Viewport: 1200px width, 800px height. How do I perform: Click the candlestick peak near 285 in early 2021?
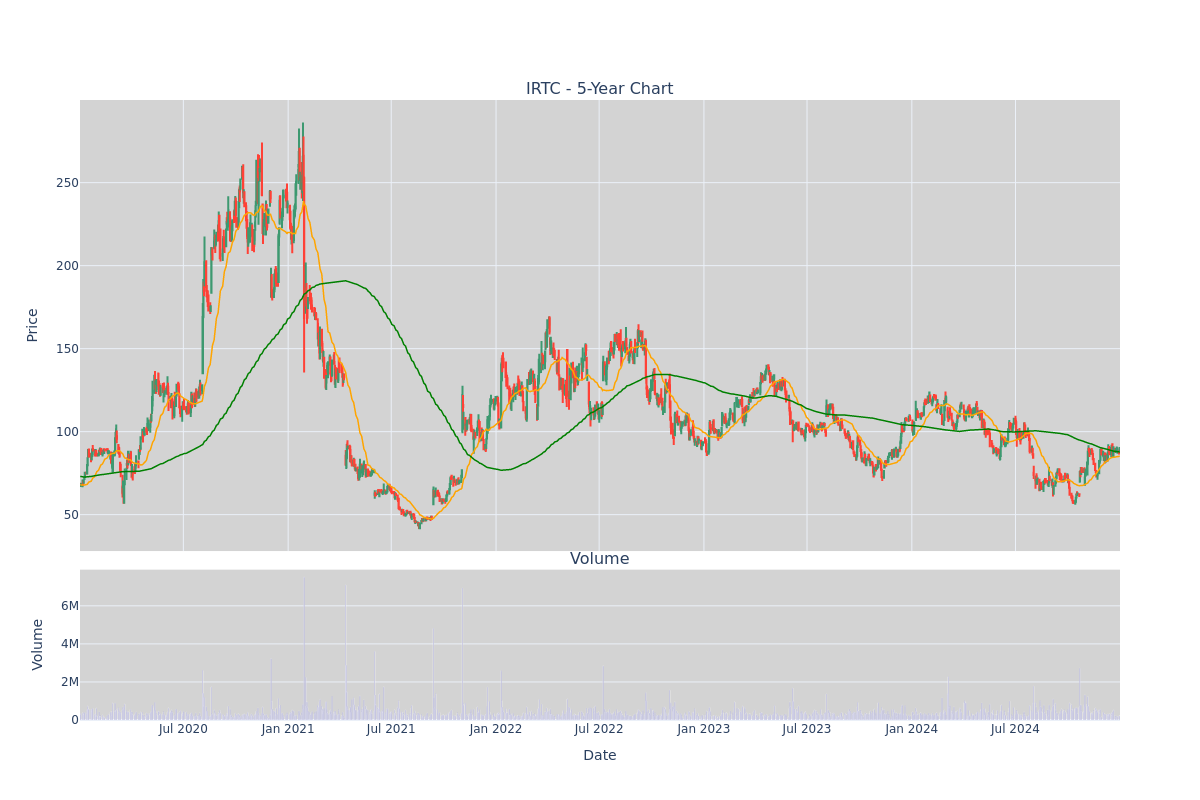tap(303, 128)
